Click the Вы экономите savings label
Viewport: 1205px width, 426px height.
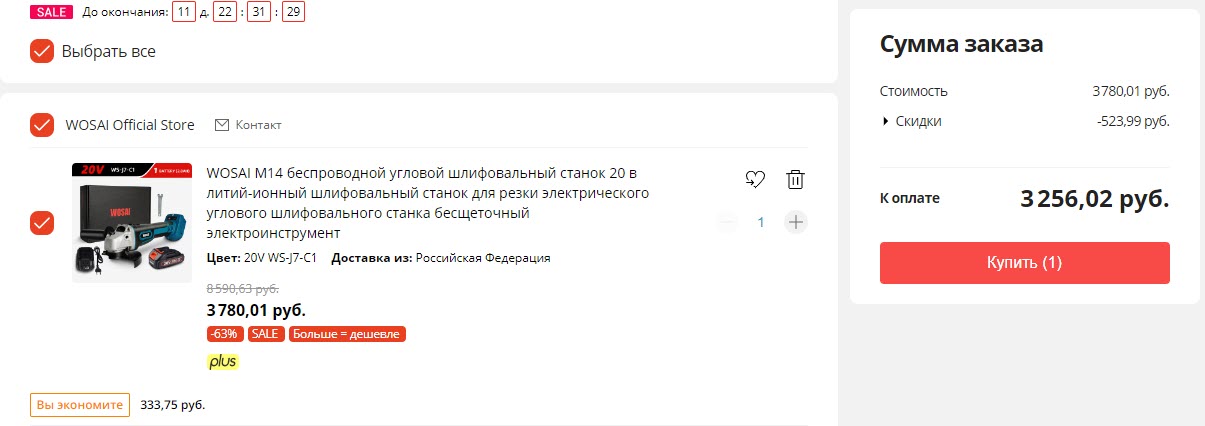[x=80, y=405]
